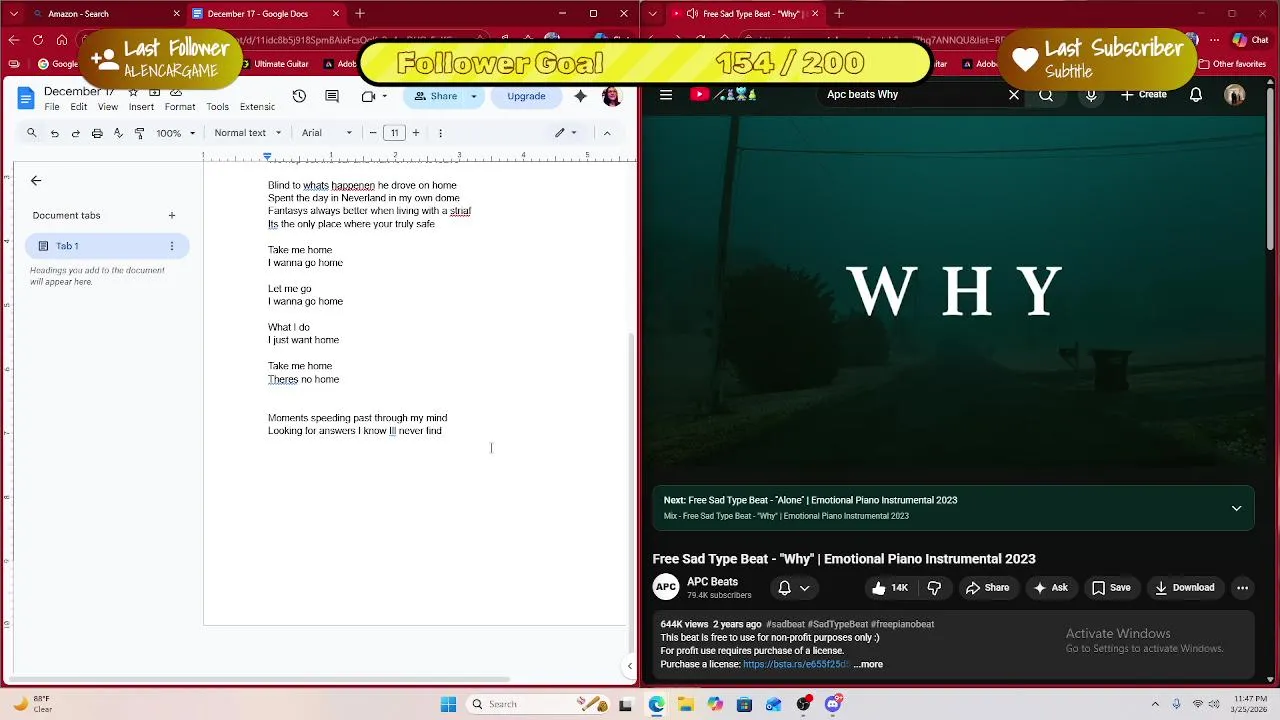
Task: Open the YouTube account avatar menu
Action: pyautogui.click(x=1235, y=95)
